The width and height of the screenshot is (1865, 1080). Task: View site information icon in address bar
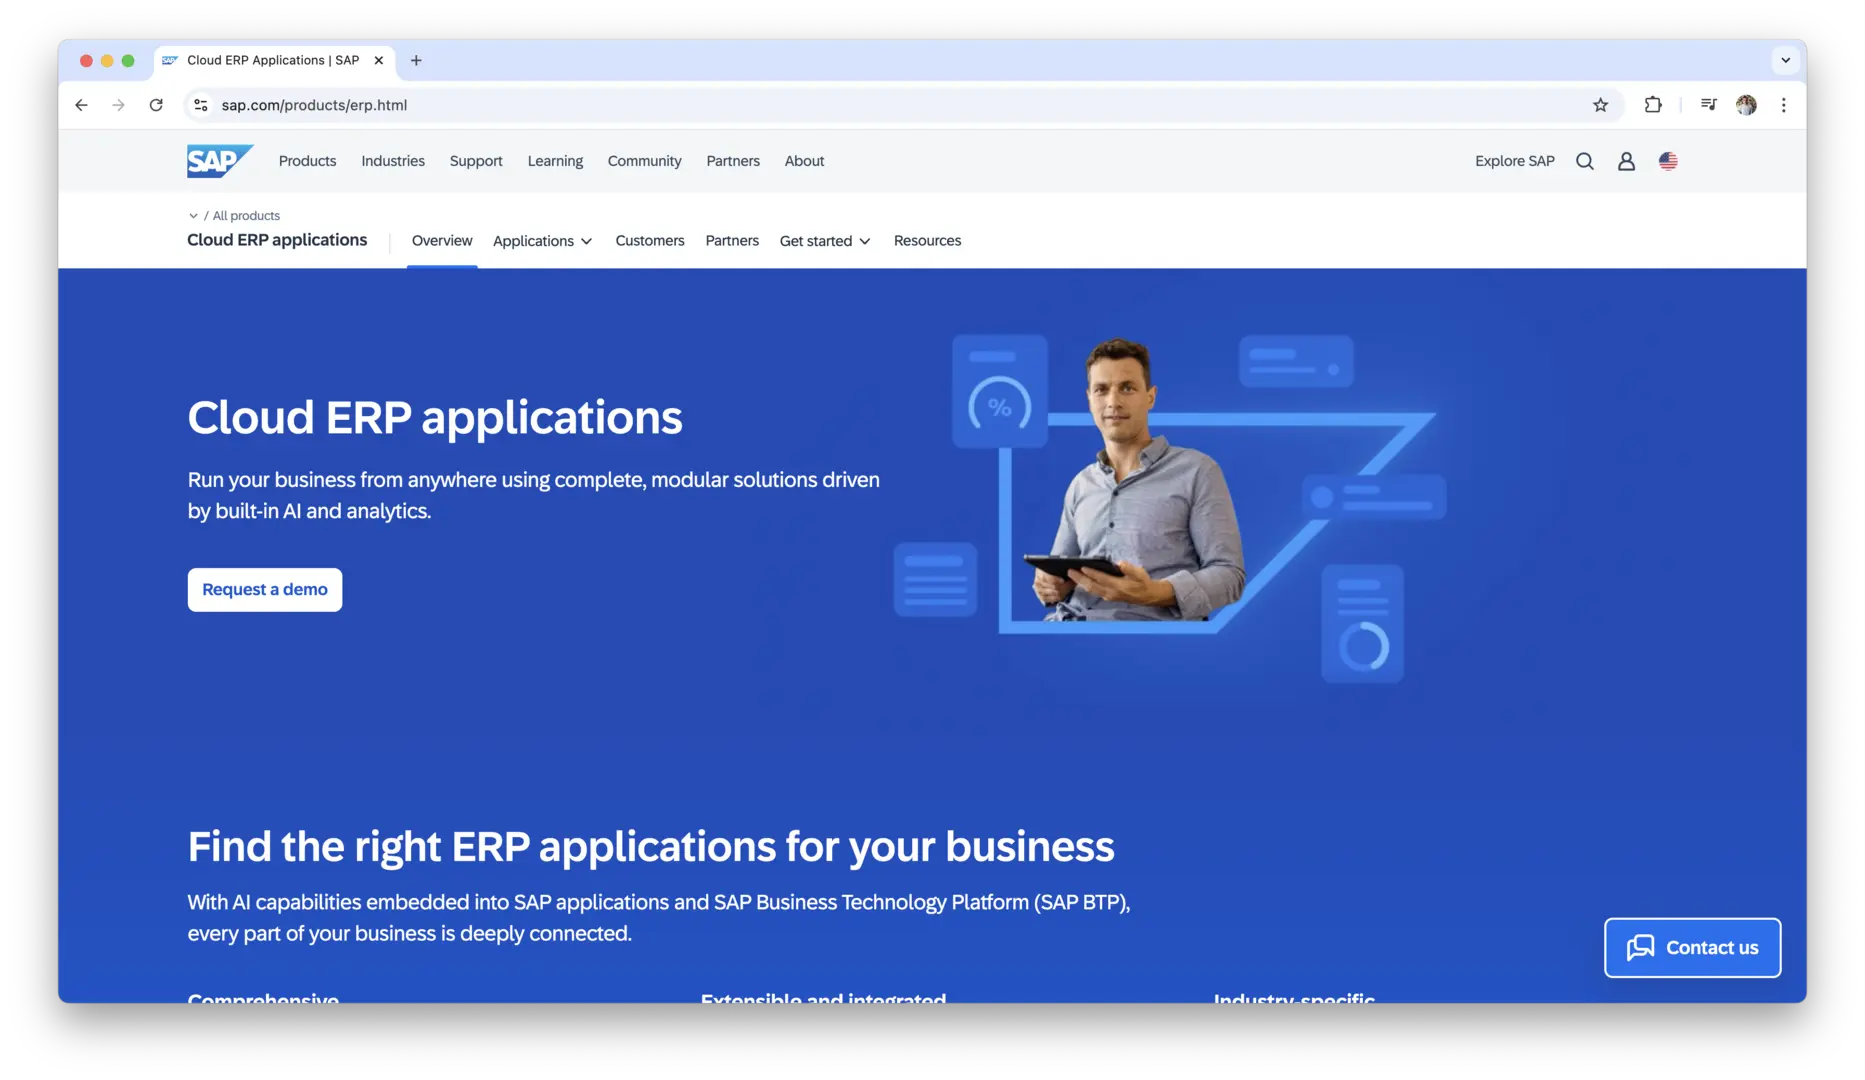pyautogui.click(x=201, y=105)
